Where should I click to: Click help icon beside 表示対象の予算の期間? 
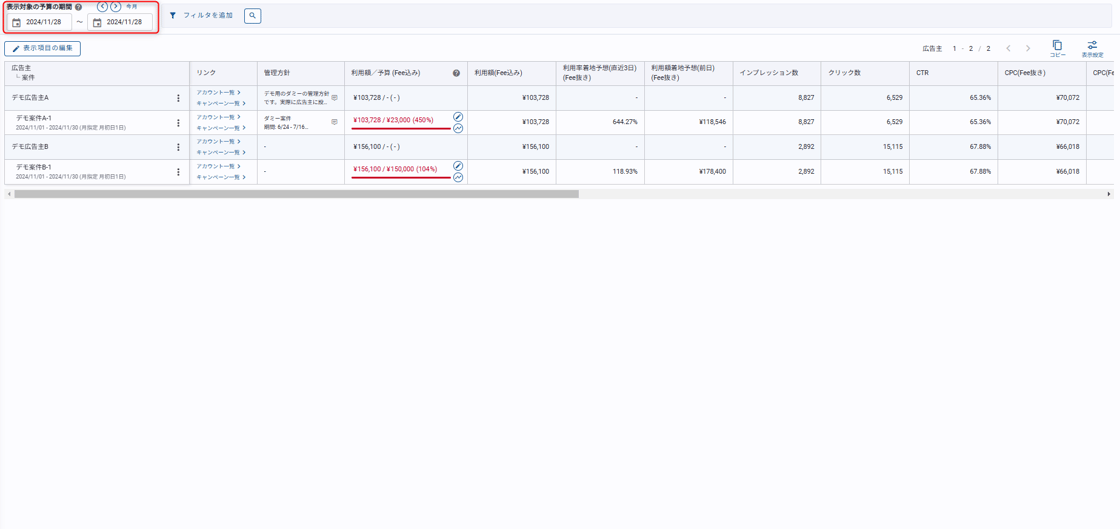pos(79,7)
